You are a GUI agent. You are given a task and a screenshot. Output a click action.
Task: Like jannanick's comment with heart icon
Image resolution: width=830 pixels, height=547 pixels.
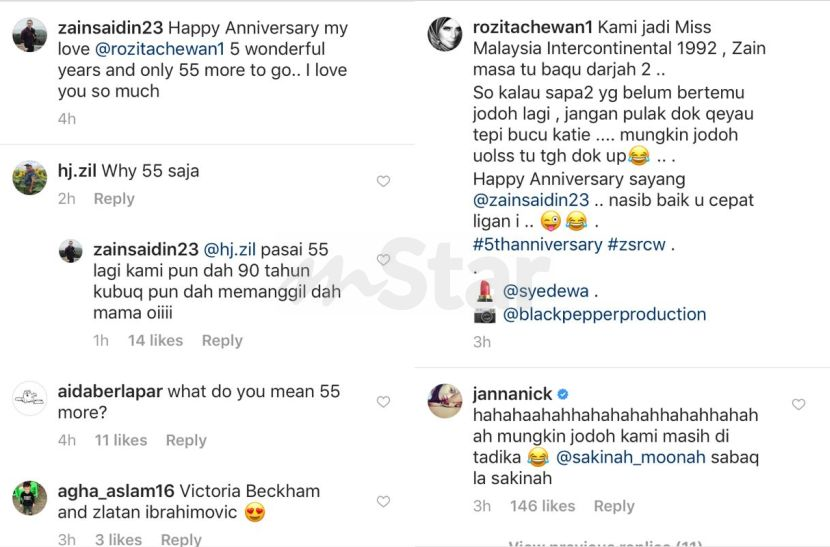coord(798,404)
